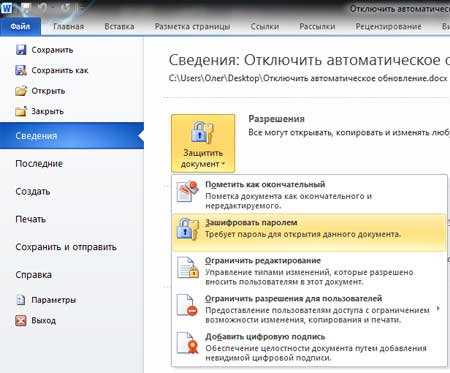Click the digital signature ribbon icon
Image resolution: width=450 pixels, height=373 pixels.
pos(188,343)
